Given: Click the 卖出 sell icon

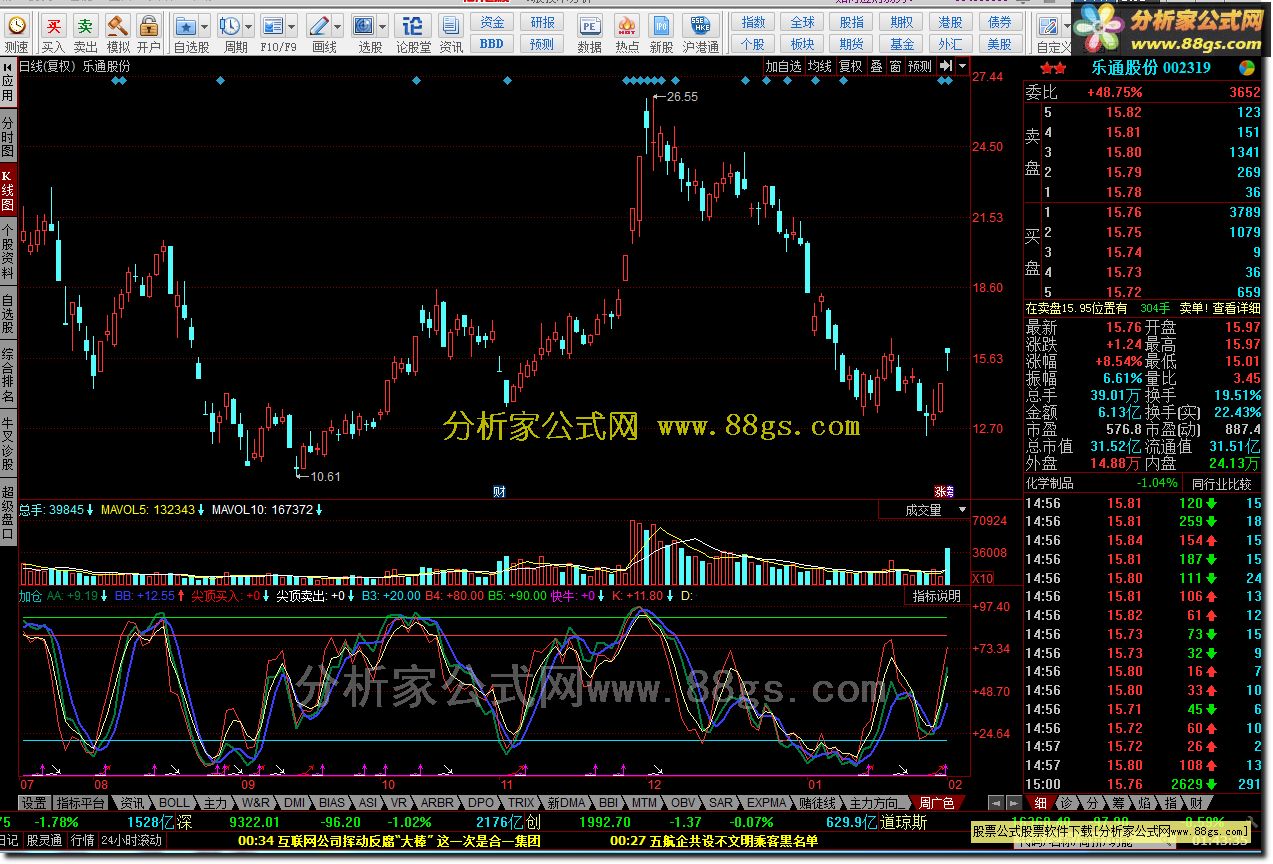Looking at the screenshot, I should (x=85, y=28).
